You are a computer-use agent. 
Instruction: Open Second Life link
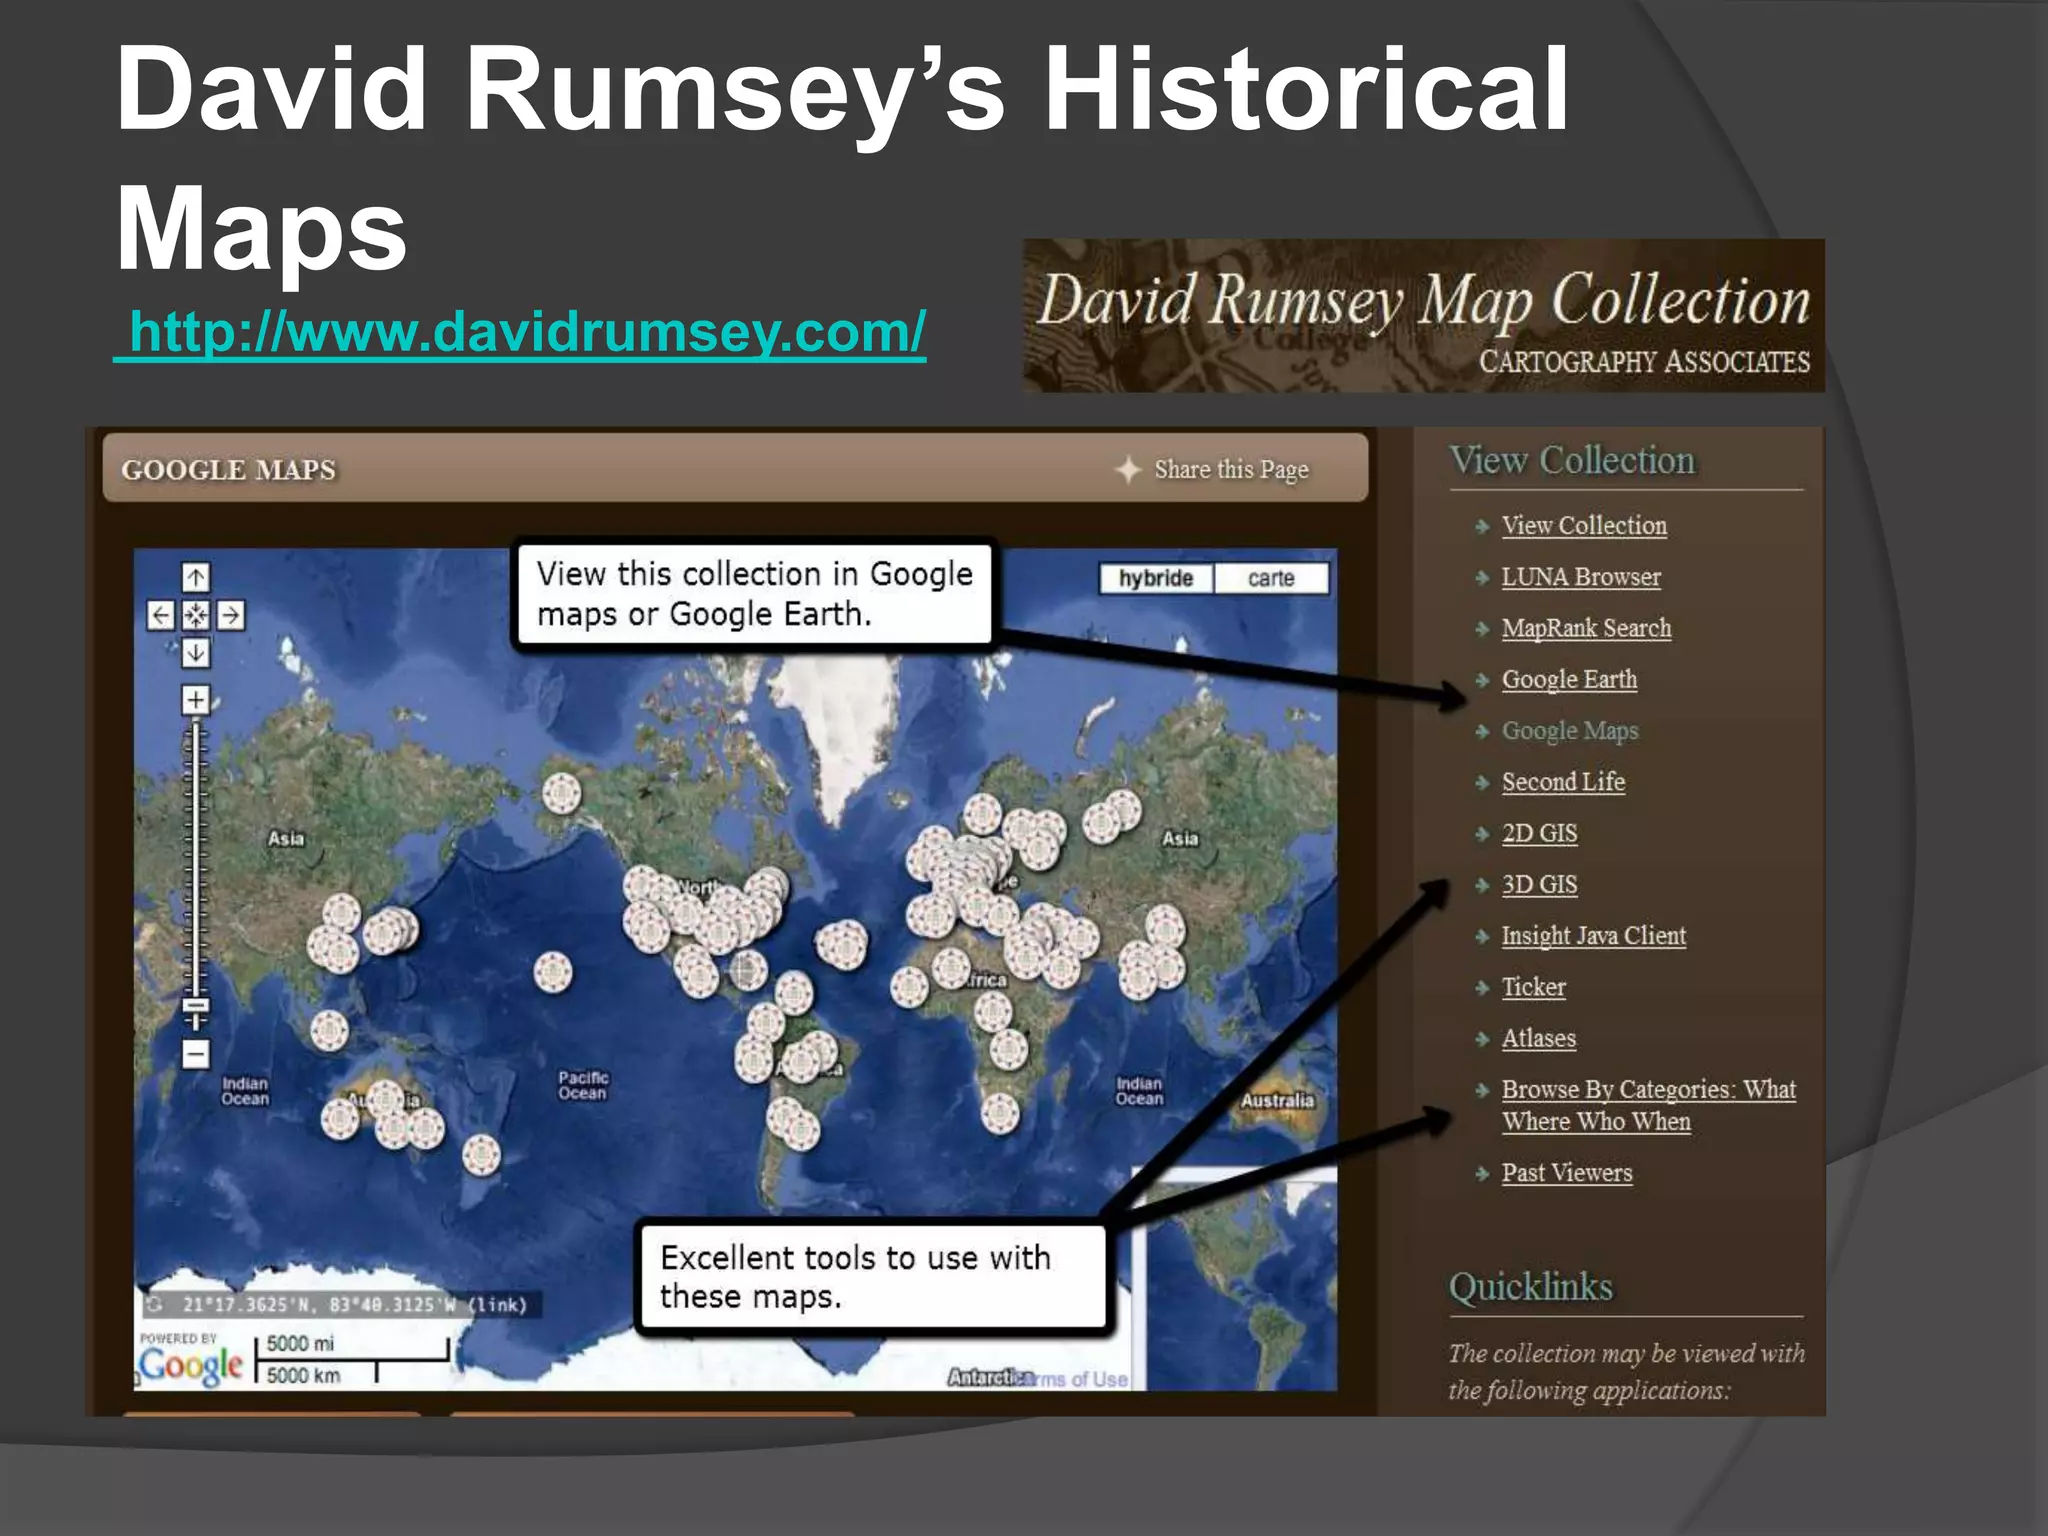click(x=1563, y=782)
